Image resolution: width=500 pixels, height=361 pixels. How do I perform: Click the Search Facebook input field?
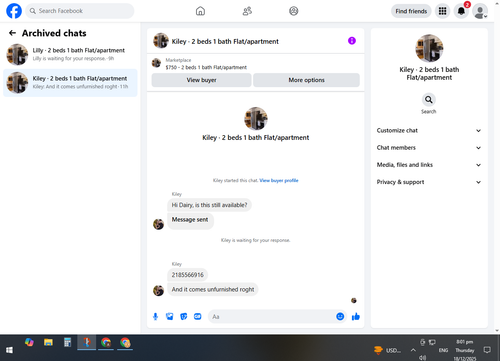(80, 11)
